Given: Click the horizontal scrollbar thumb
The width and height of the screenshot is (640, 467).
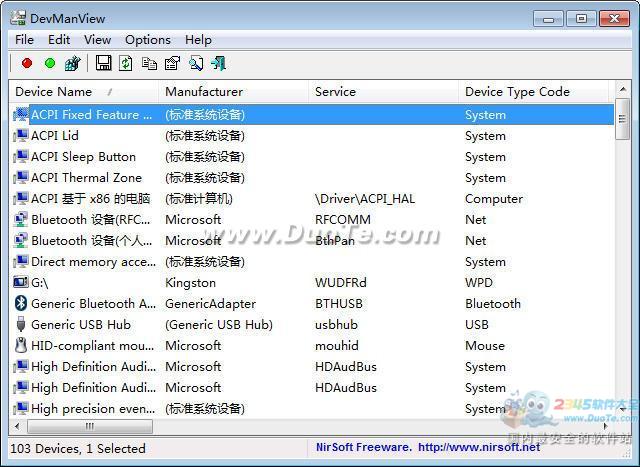Looking at the screenshot, I should click(x=90, y=426).
